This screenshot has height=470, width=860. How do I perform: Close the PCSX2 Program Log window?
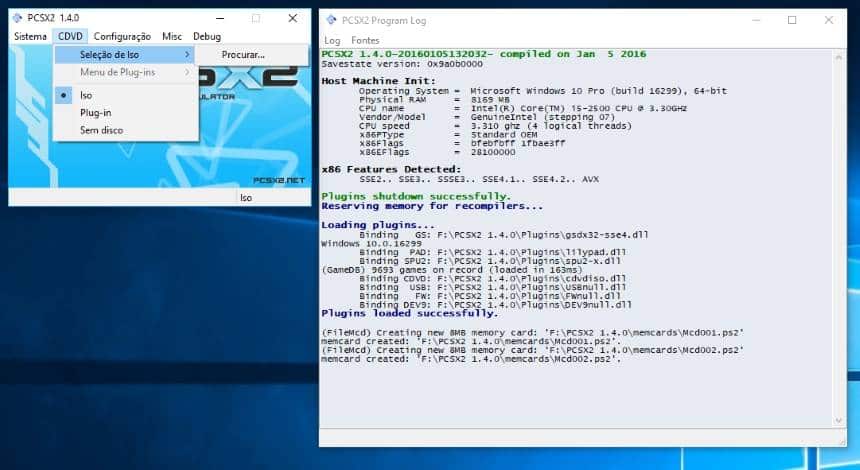tap(829, 20)
